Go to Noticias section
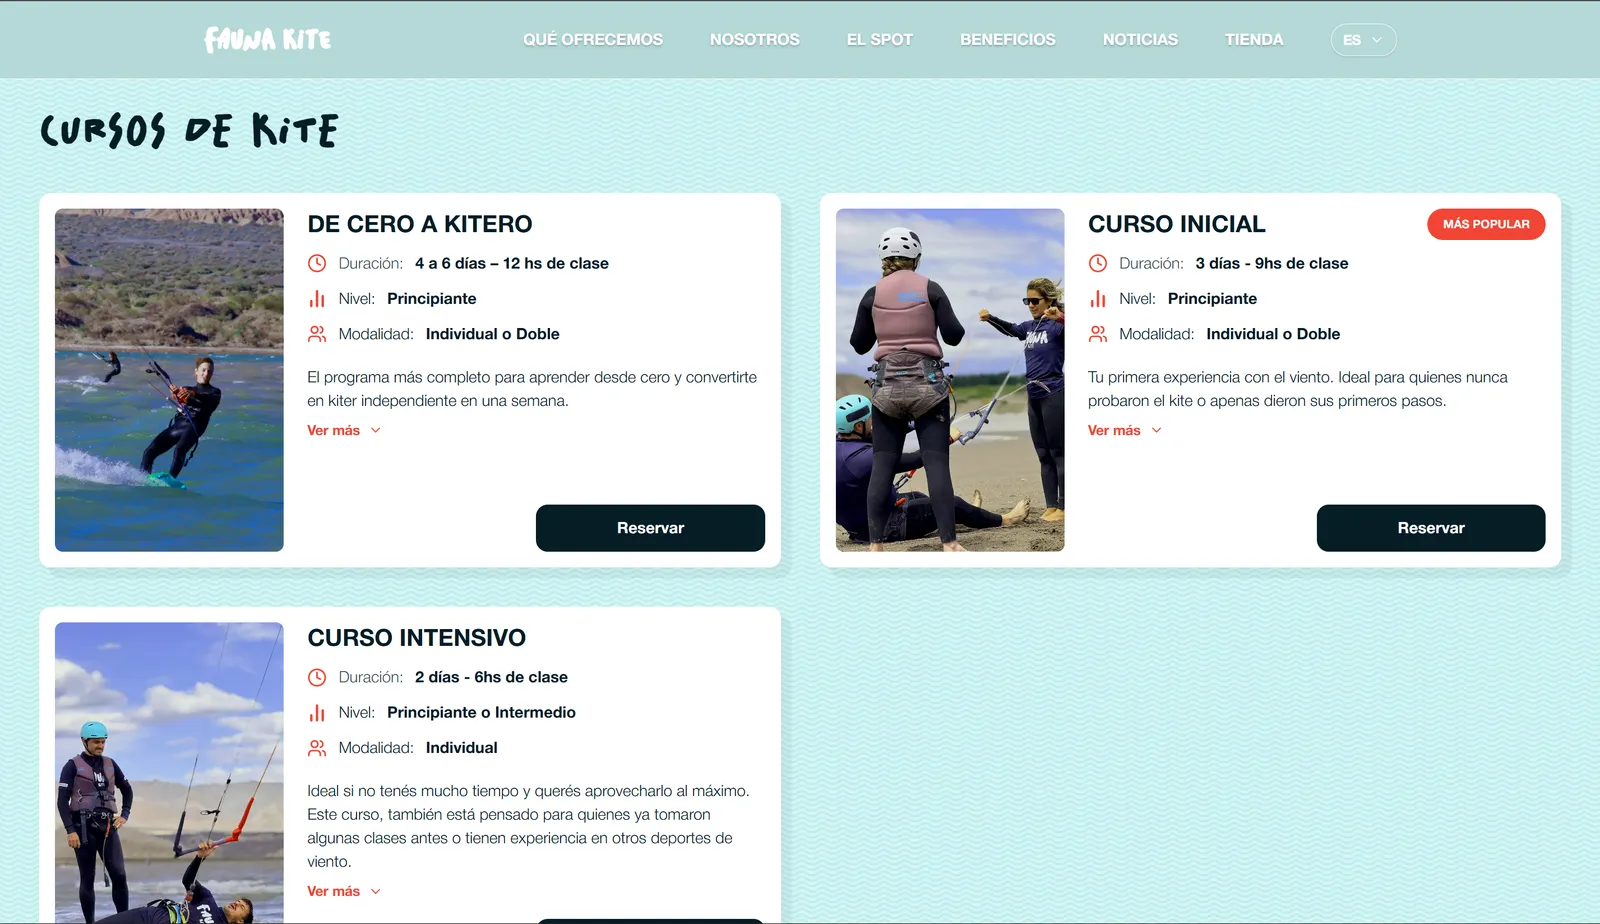The image size is (1600, 924). [x=1140, y=39]
